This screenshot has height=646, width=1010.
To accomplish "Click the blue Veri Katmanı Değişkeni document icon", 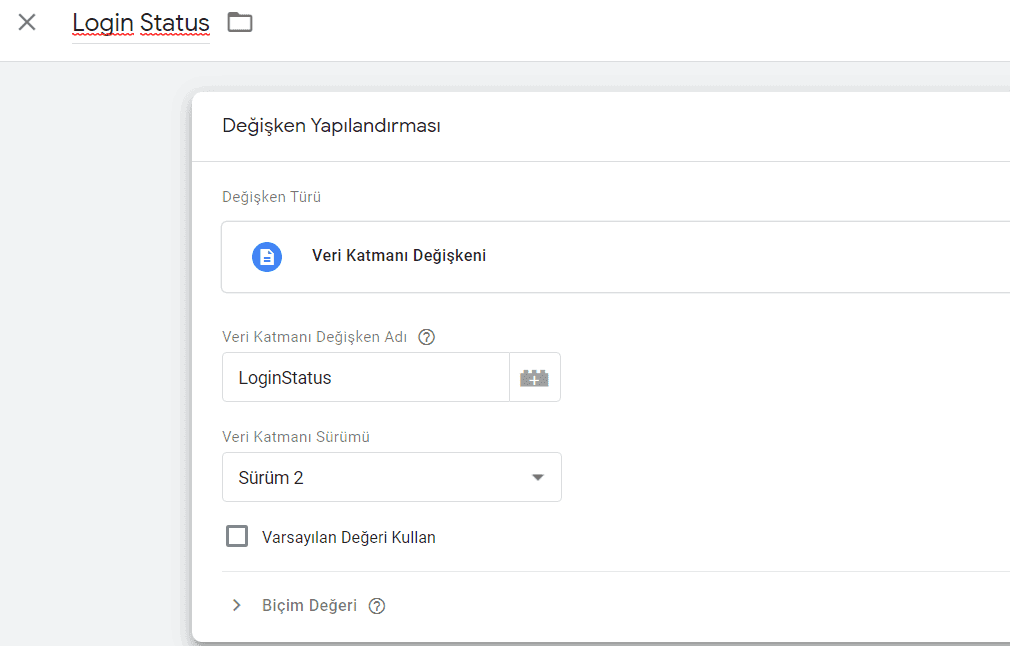I will (267, 256).
